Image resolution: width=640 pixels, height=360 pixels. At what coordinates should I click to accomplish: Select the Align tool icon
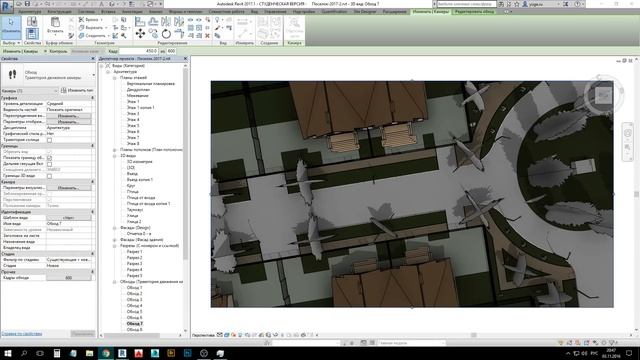140,21
